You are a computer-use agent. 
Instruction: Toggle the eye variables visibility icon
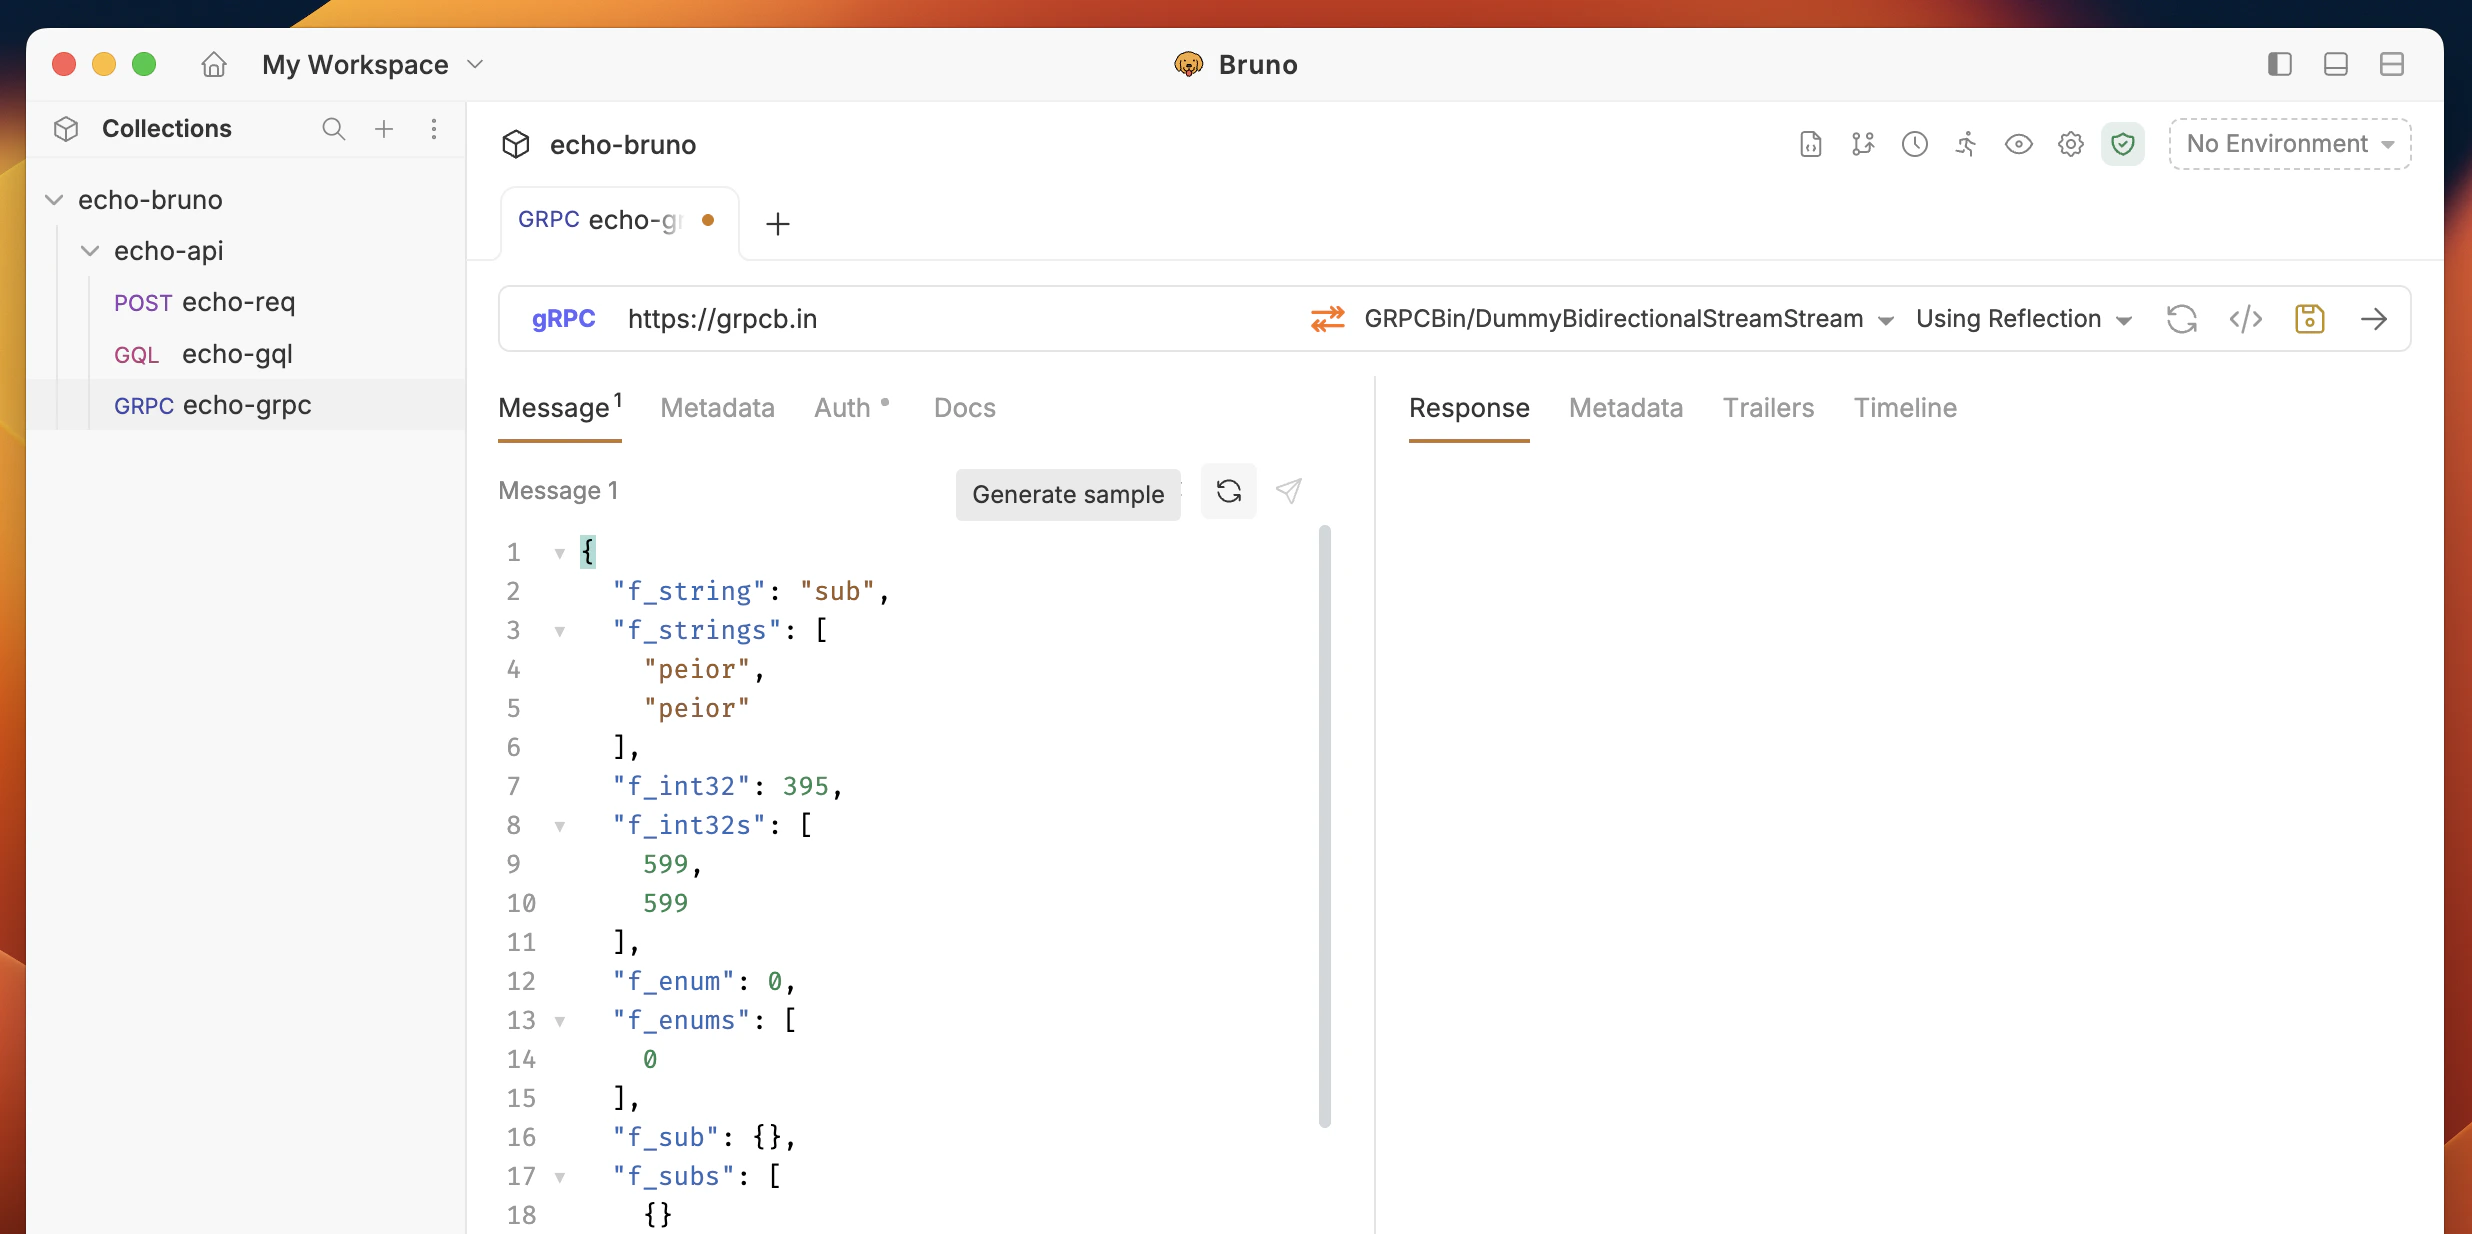pos(2018,144)
